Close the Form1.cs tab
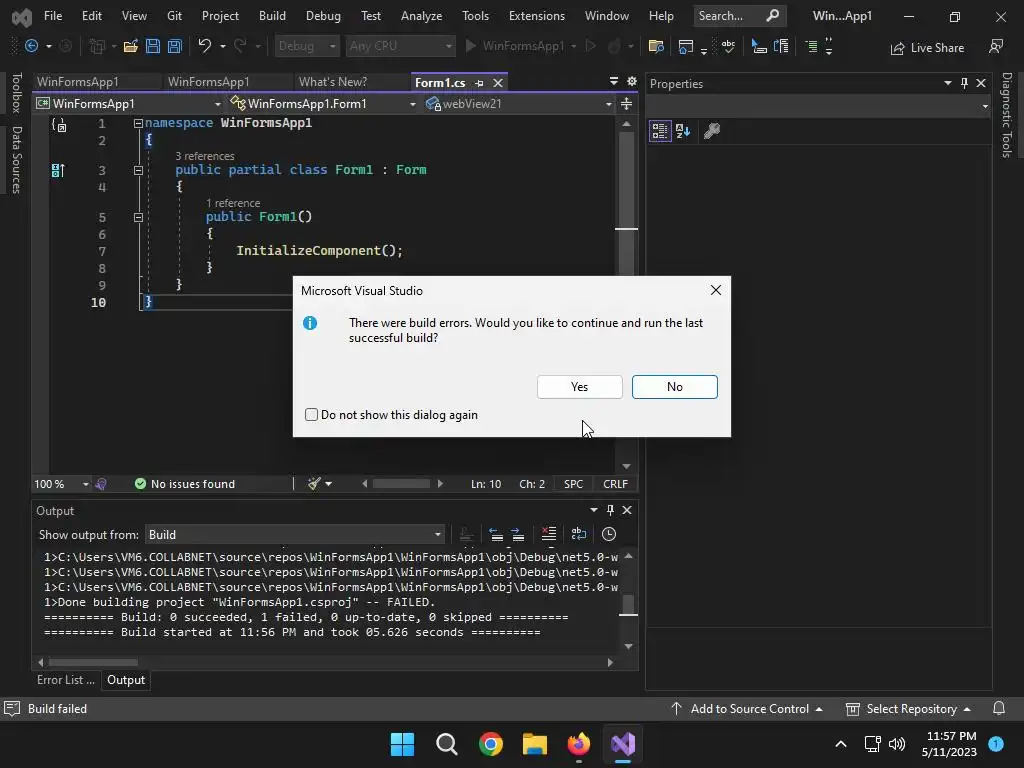This screenshot has width=1024, height=768. coord(498,83)
